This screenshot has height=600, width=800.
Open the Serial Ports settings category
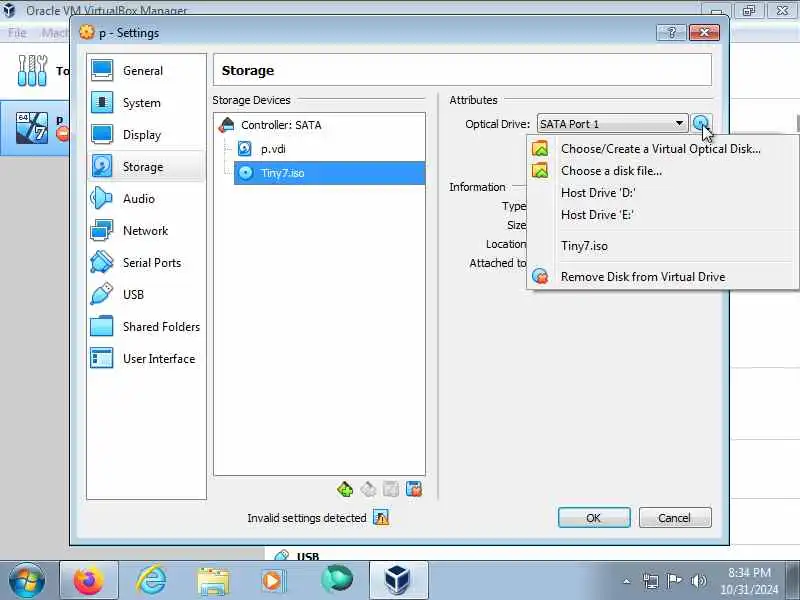coord(146,262)
